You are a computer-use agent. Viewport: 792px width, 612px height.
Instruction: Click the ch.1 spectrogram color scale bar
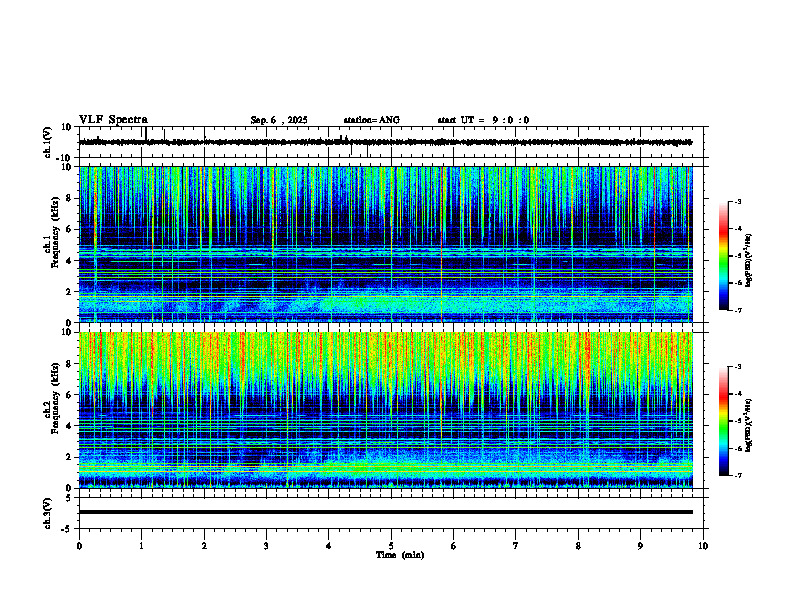click(x=724, y=256)
